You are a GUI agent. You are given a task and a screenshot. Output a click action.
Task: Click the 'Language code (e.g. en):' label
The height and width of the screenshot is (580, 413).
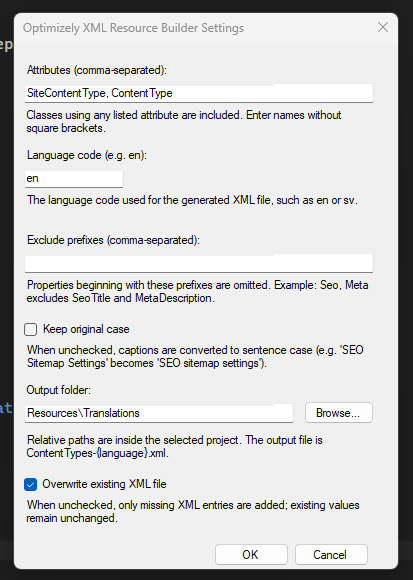click(x=87, y=155)
